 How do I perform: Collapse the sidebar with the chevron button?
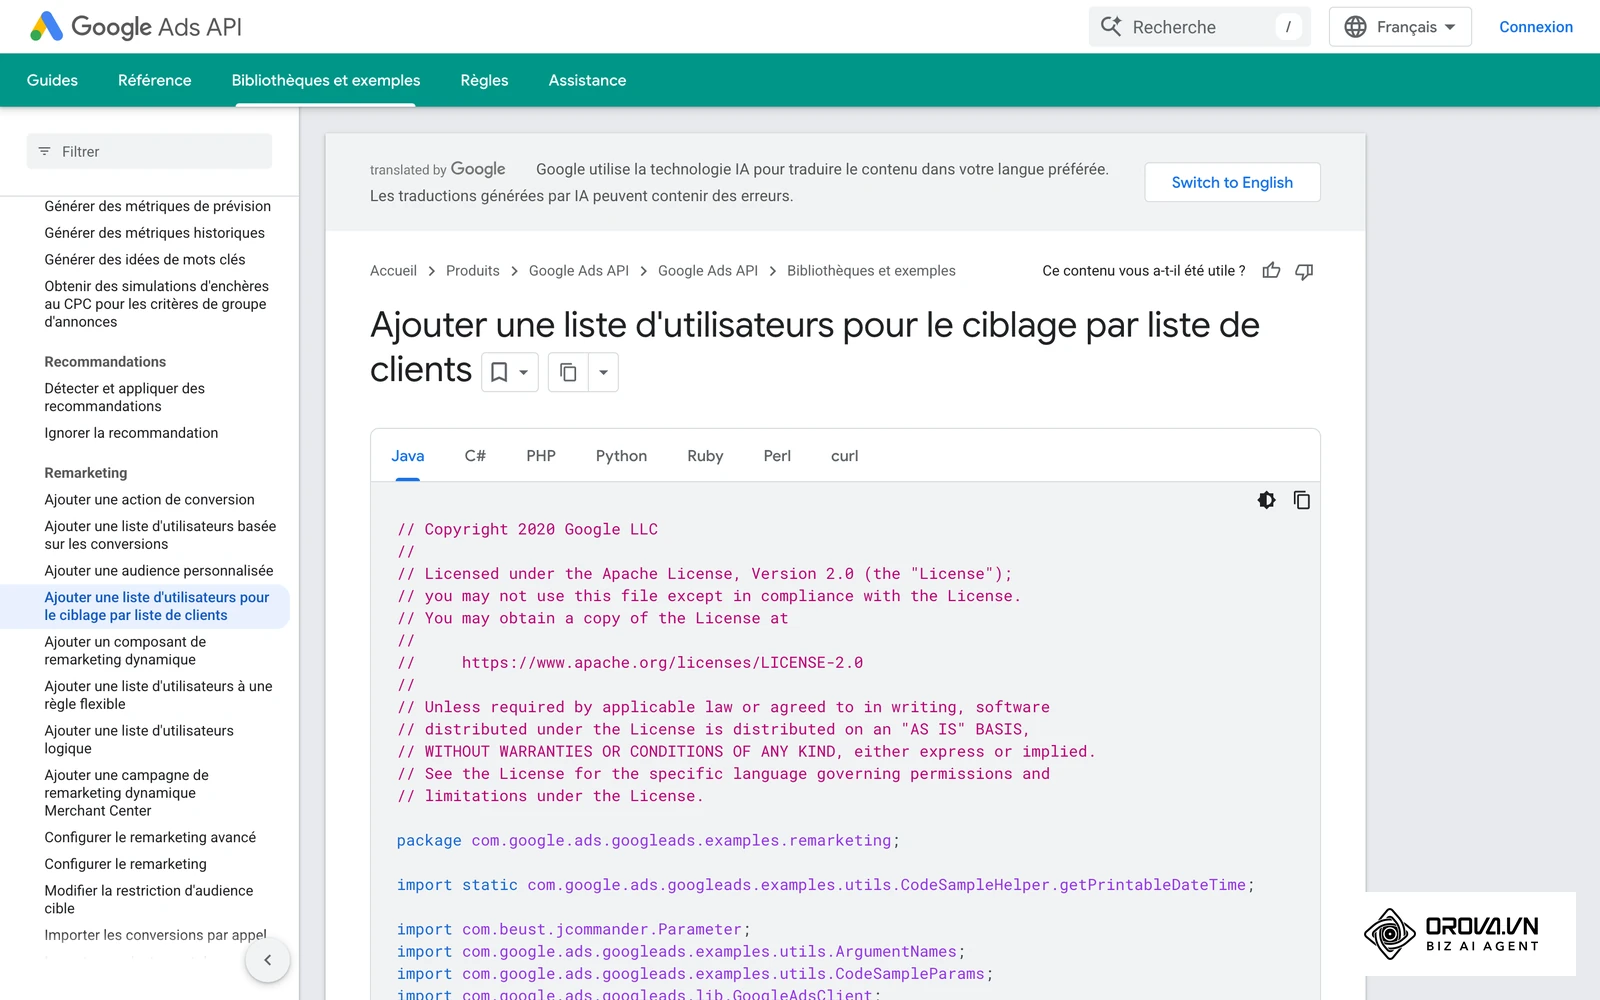[x=267, y=960]
